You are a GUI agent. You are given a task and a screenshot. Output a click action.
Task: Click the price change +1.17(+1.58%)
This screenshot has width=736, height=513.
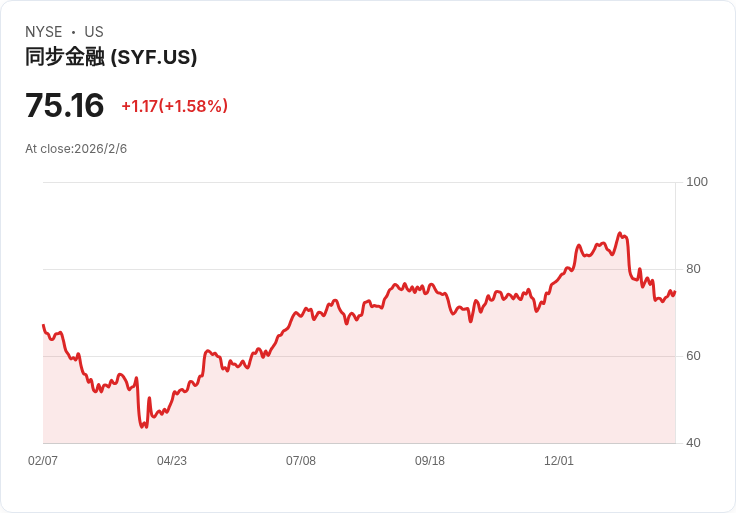175,106
